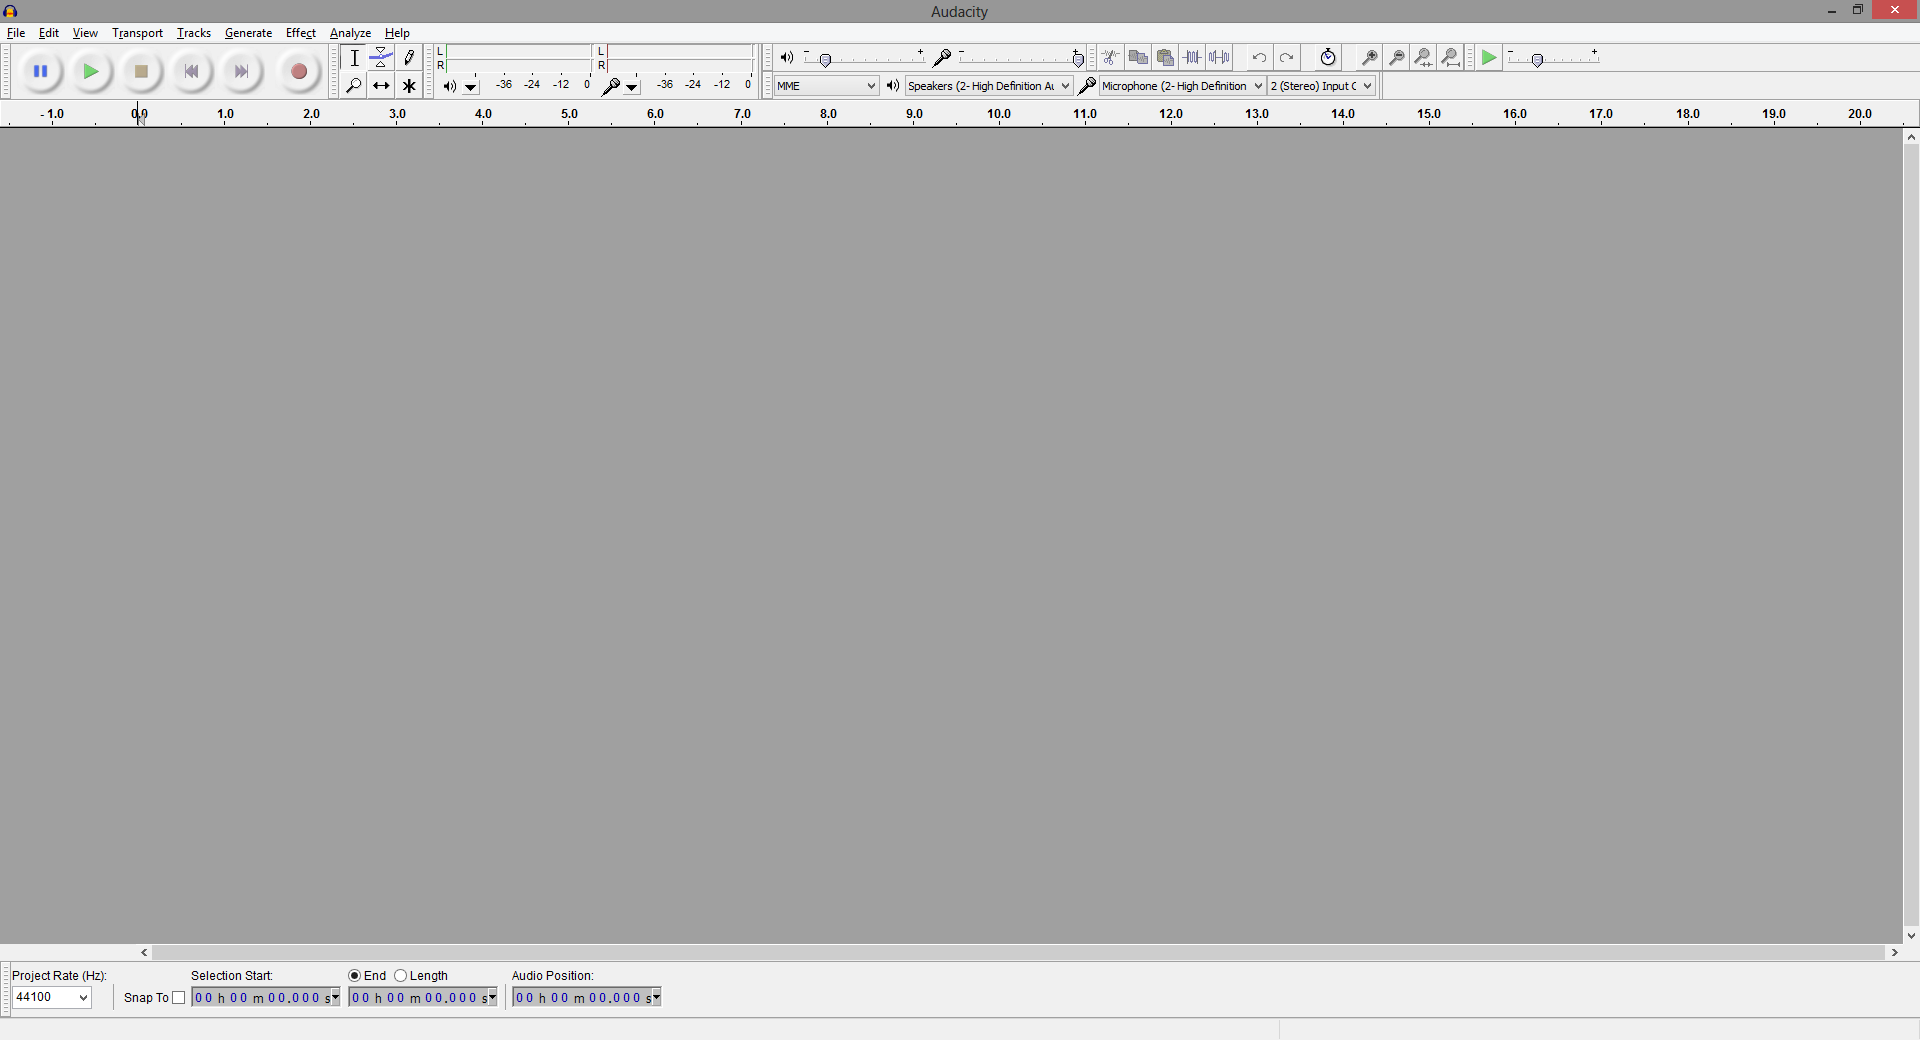
Task: Open Audio Position time format arrow
Action: coord(656,997)
